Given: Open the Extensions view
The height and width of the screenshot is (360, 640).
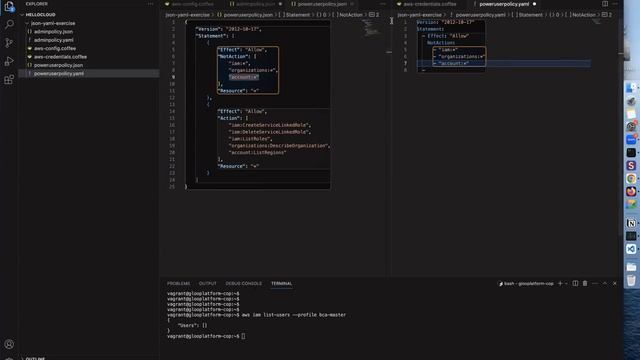Looking at the screenshot, I should pos(9,80).
